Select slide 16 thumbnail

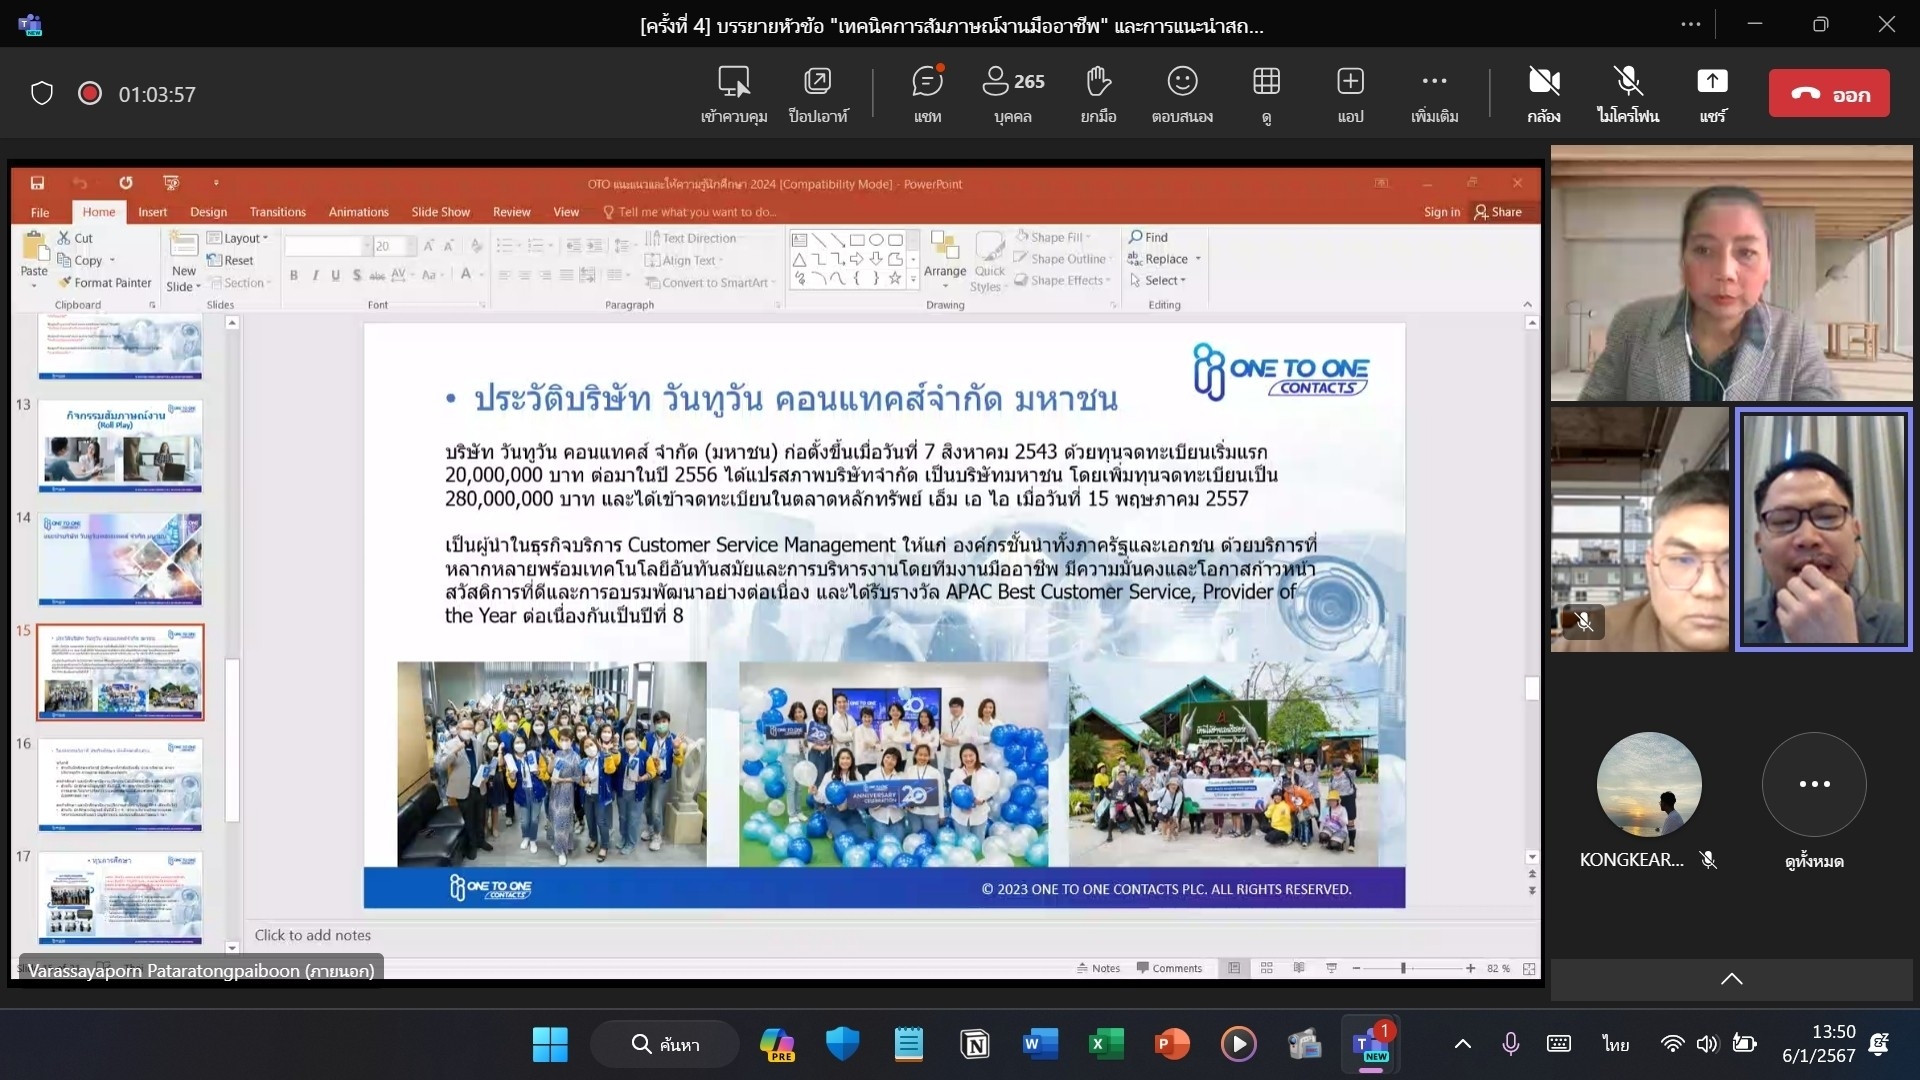pyautogui.click(x=120, y=785)
